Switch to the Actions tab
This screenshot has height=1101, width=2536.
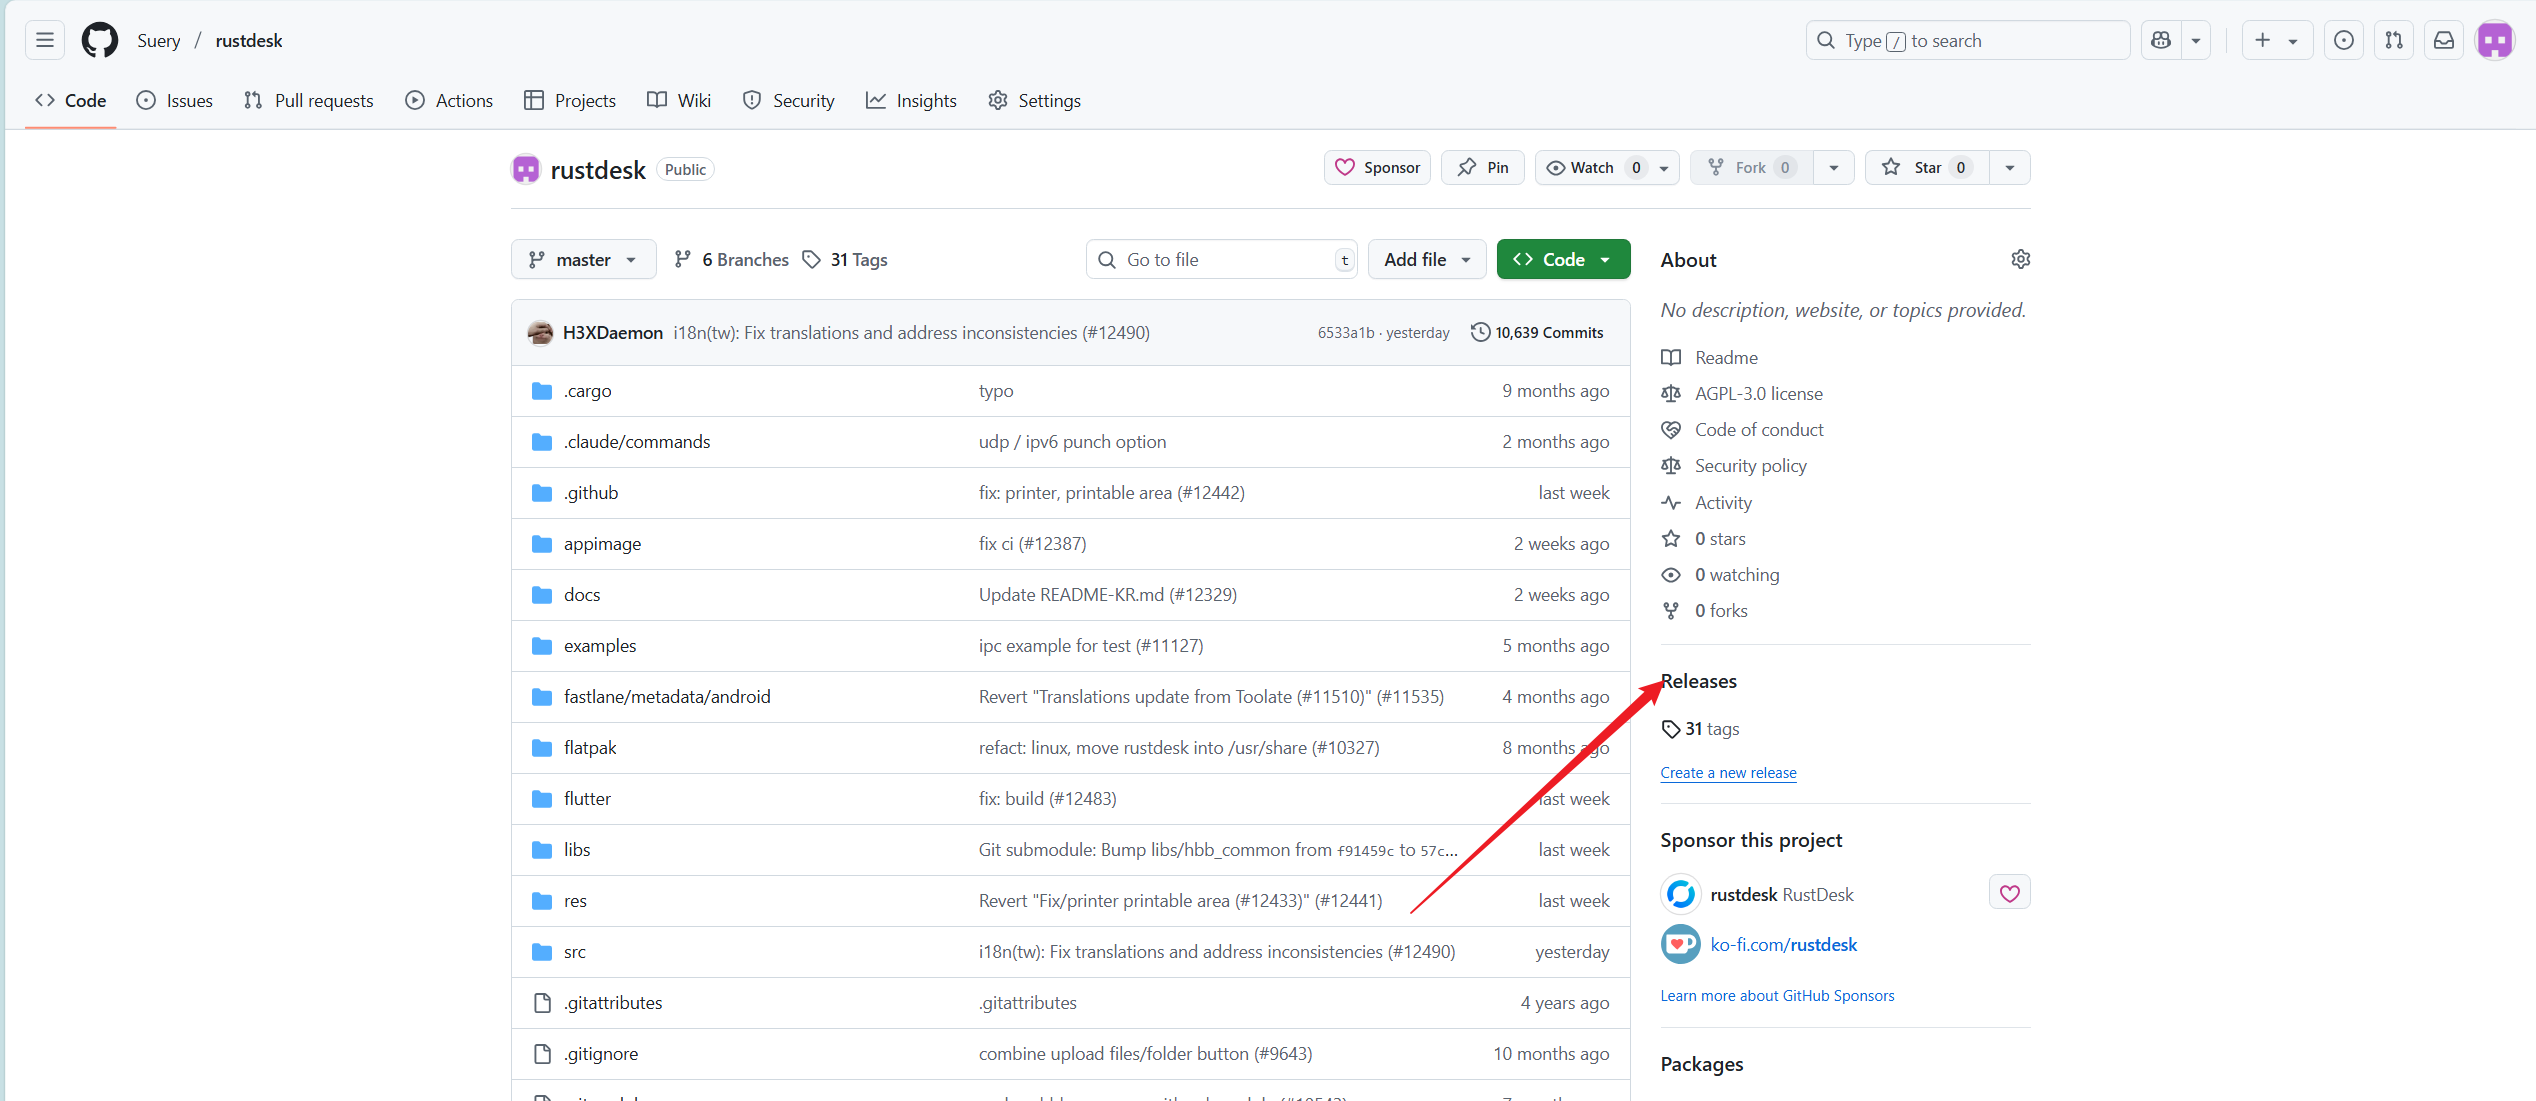click(x=449, y=100)
